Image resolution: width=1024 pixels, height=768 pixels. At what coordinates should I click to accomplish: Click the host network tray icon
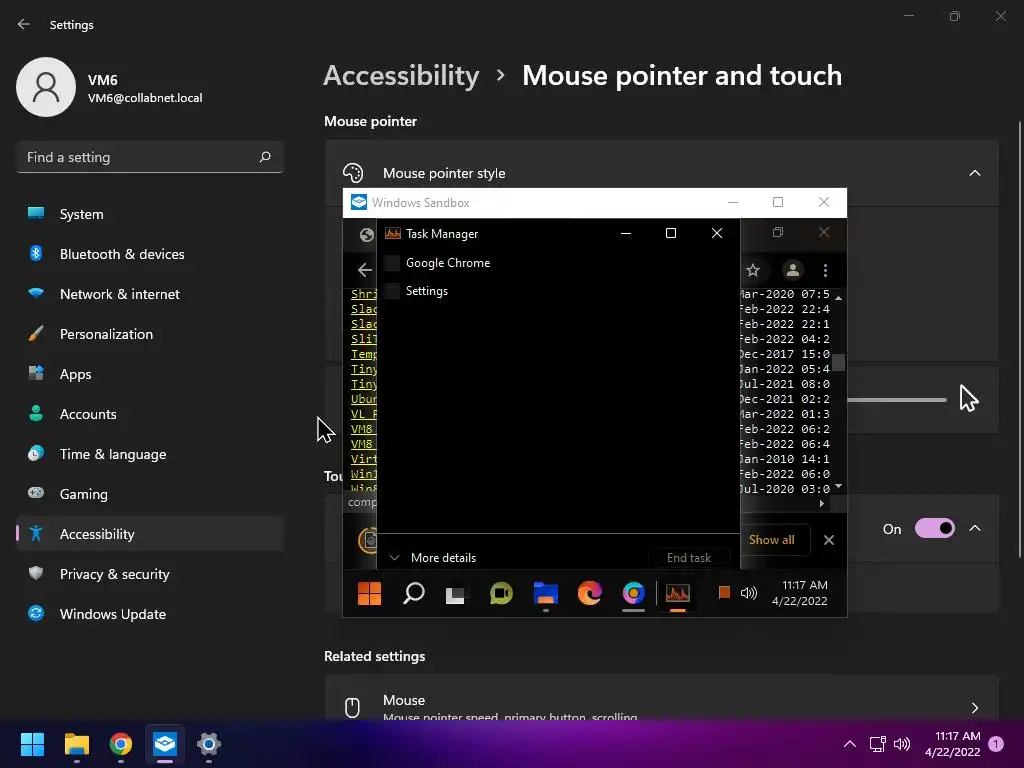(878, 744)
